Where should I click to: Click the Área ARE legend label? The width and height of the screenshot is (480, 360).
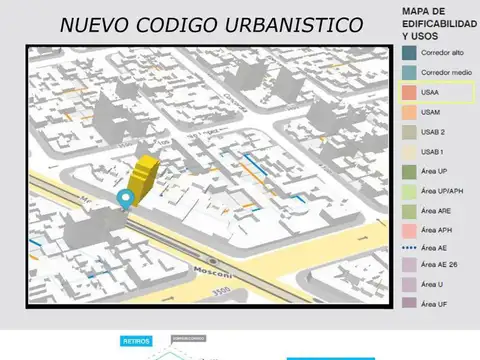coord(436,211)
